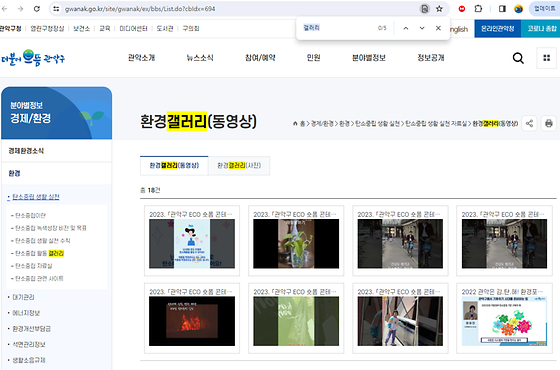The image size is (560, 370).
Task: Open 탄소중립 활동 갤러리 sidebar item
Action: tap(39, 254)
